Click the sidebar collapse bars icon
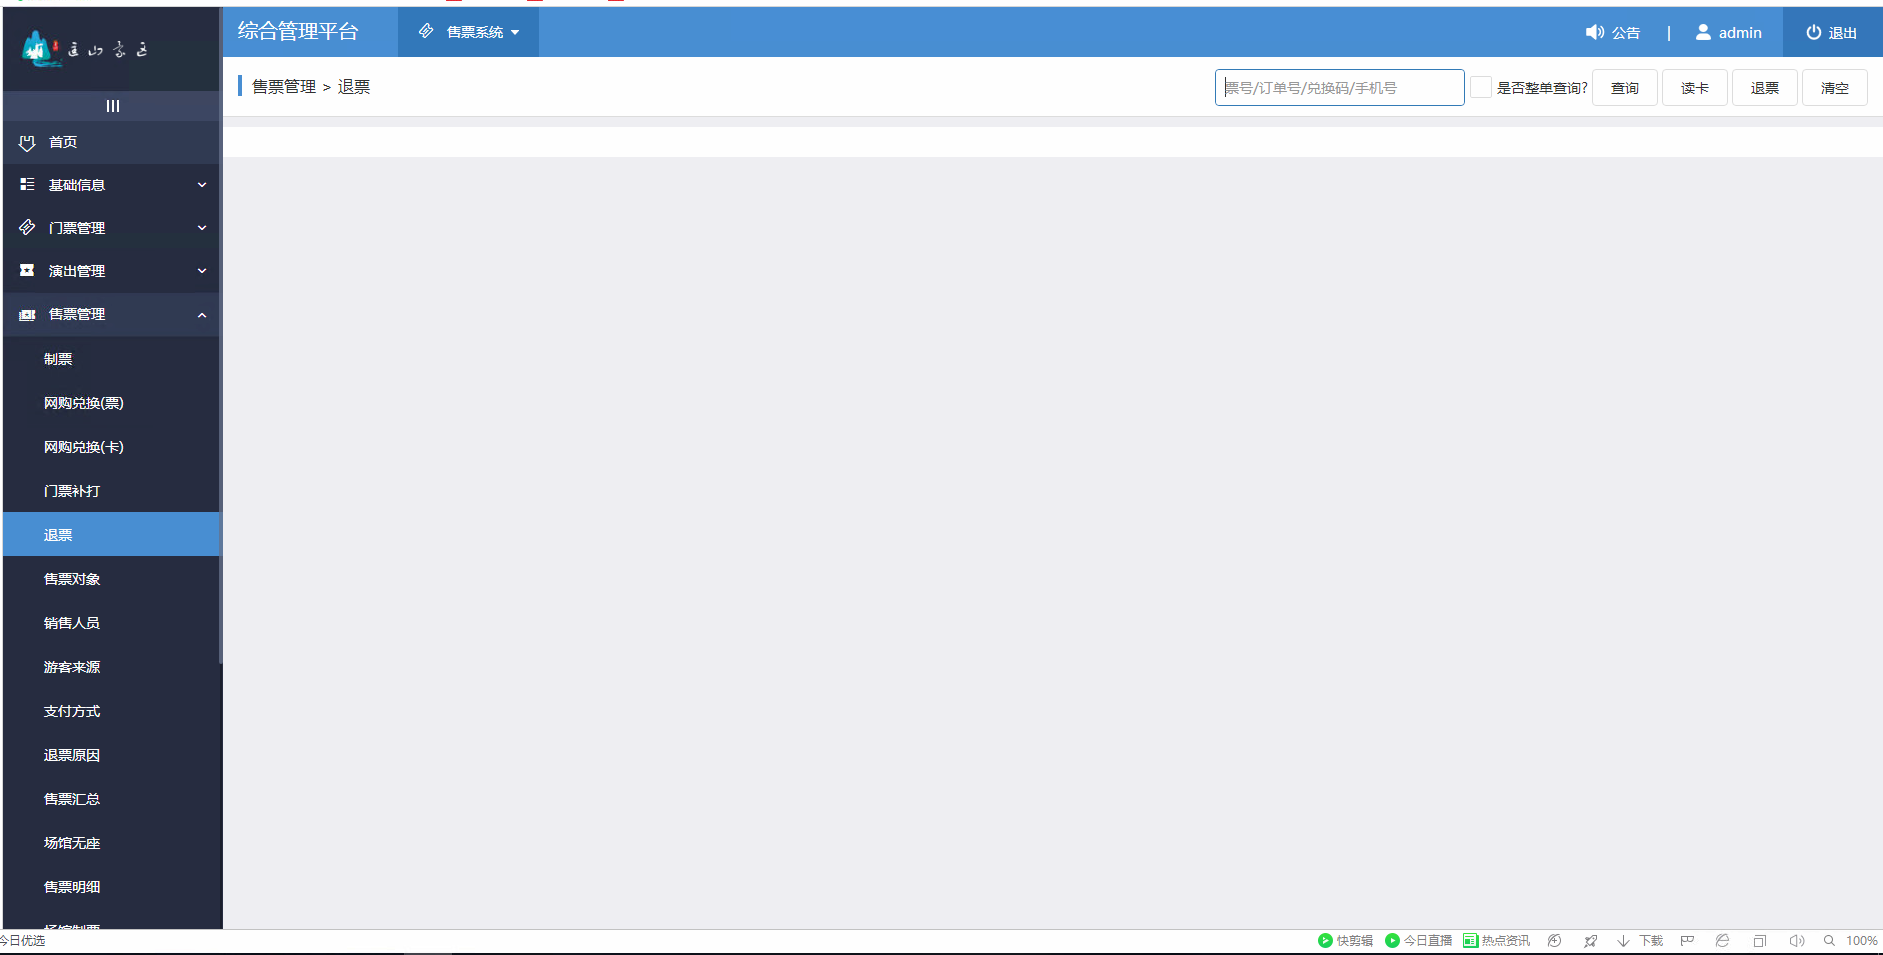The width and height of the screenshot is (1883, 955). pyautogui.click(x=113, y=106)
